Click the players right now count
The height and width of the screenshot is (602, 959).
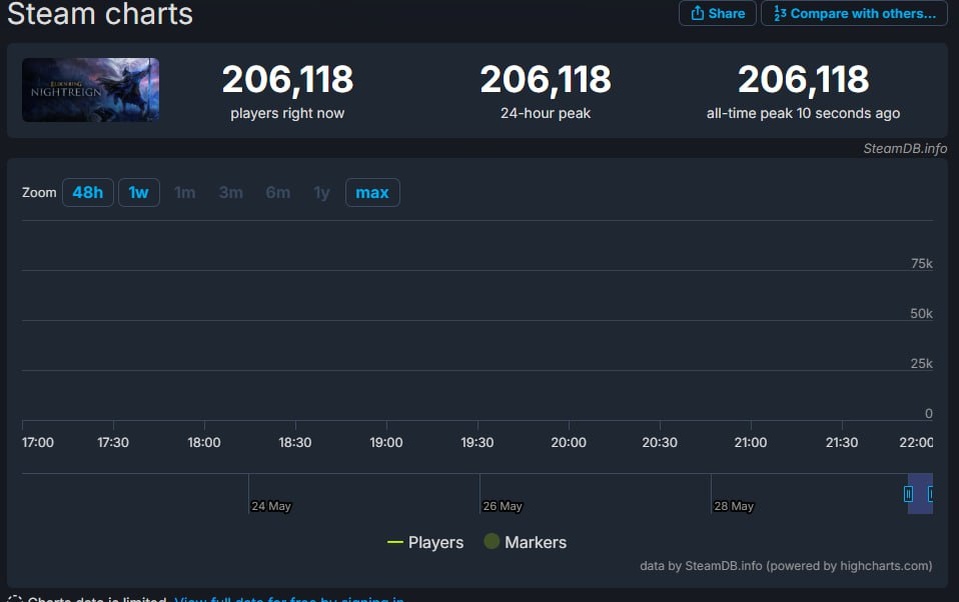[x=287, y=80]
